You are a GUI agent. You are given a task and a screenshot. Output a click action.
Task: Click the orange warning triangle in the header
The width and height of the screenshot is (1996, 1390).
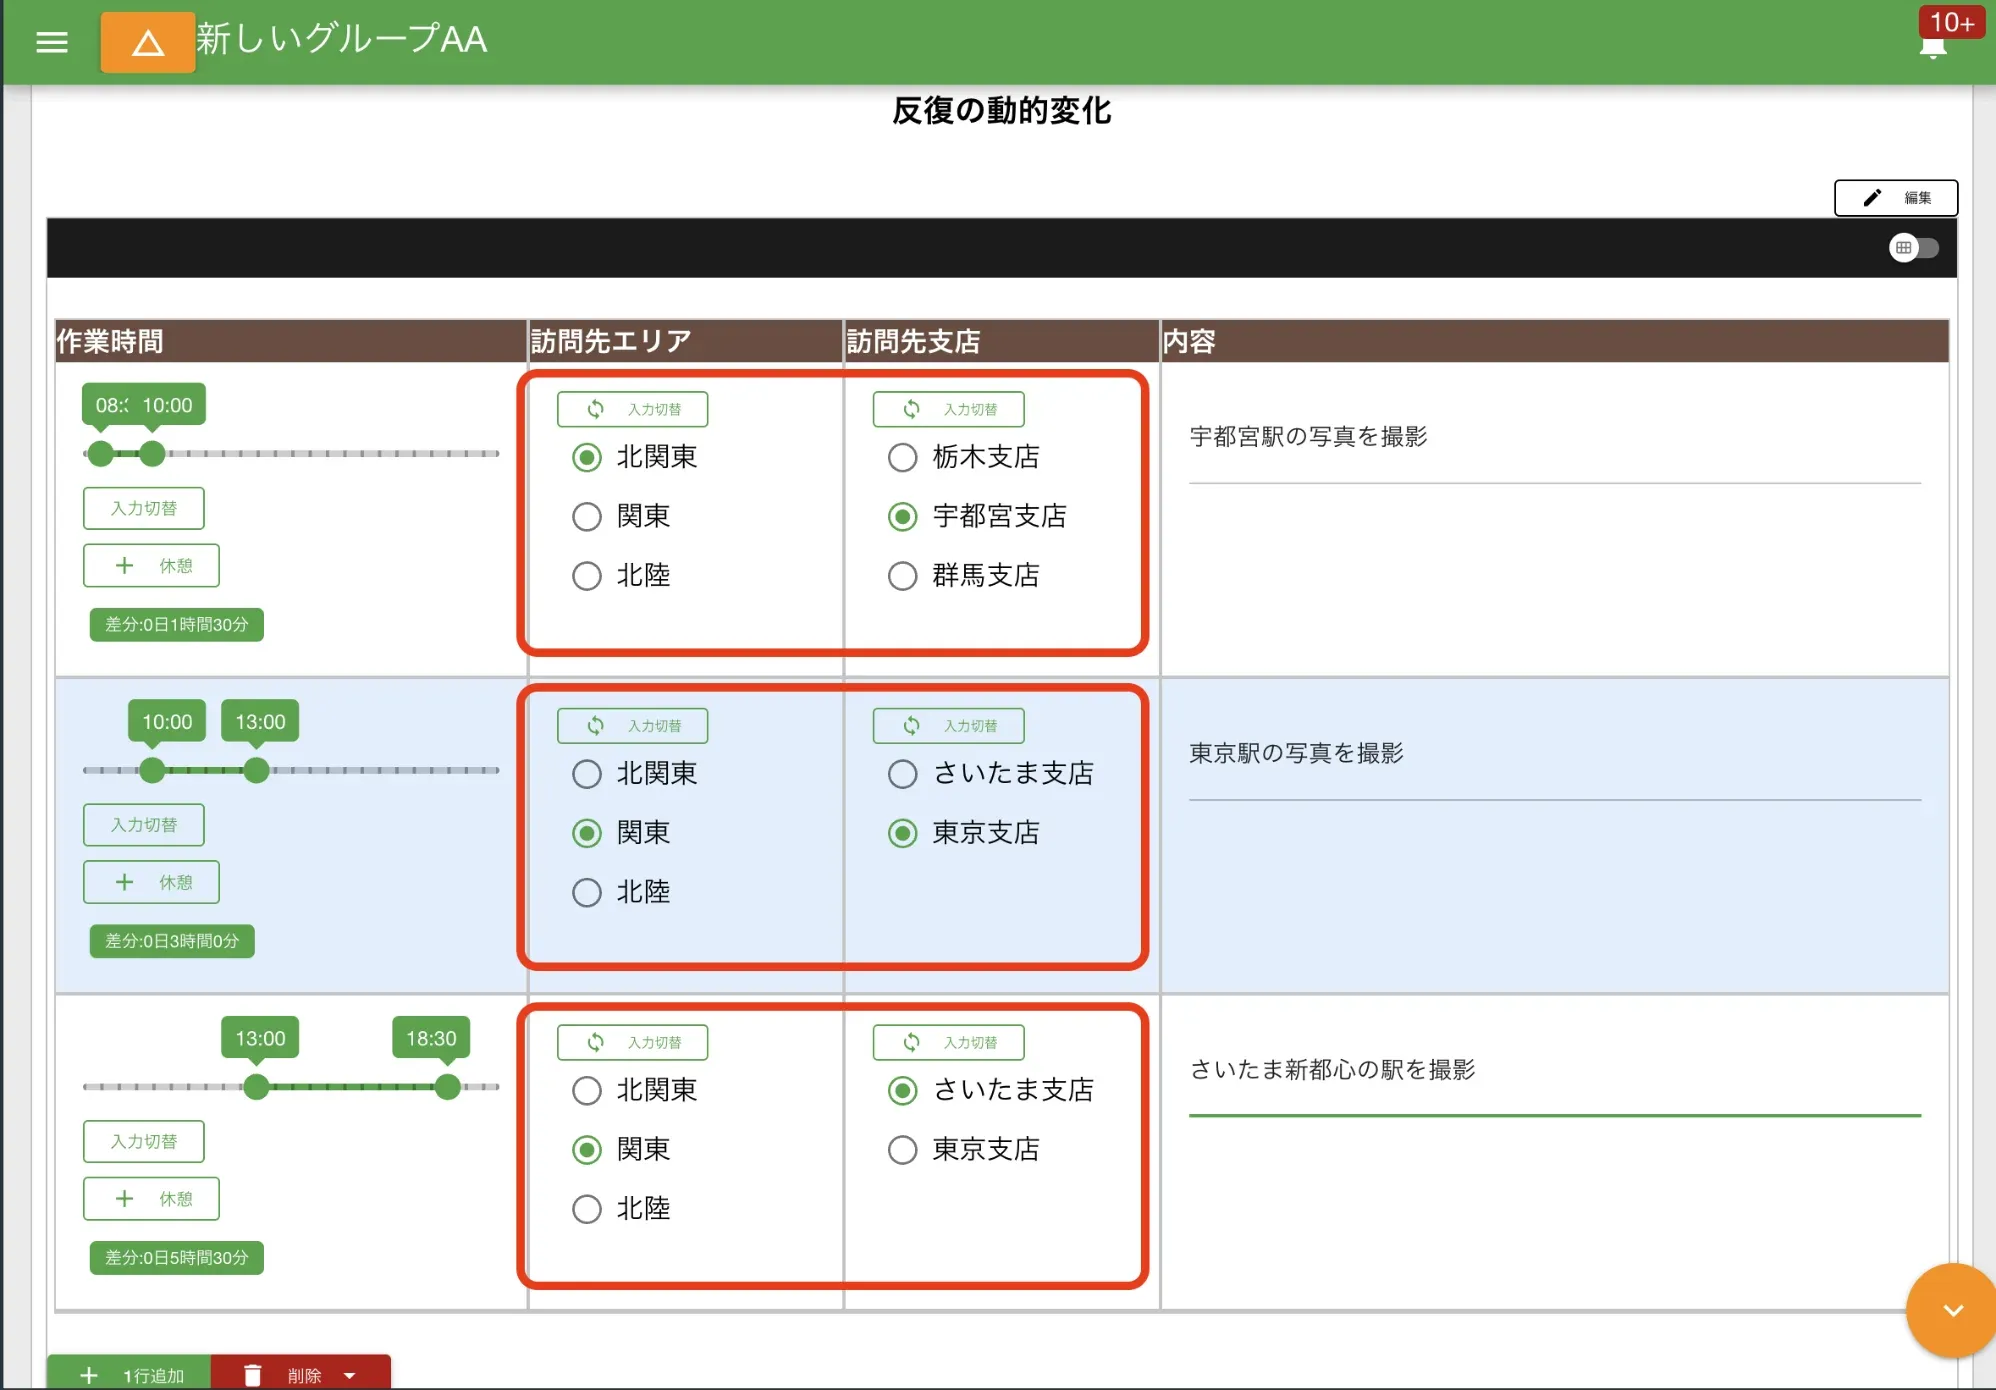[147, 42]
